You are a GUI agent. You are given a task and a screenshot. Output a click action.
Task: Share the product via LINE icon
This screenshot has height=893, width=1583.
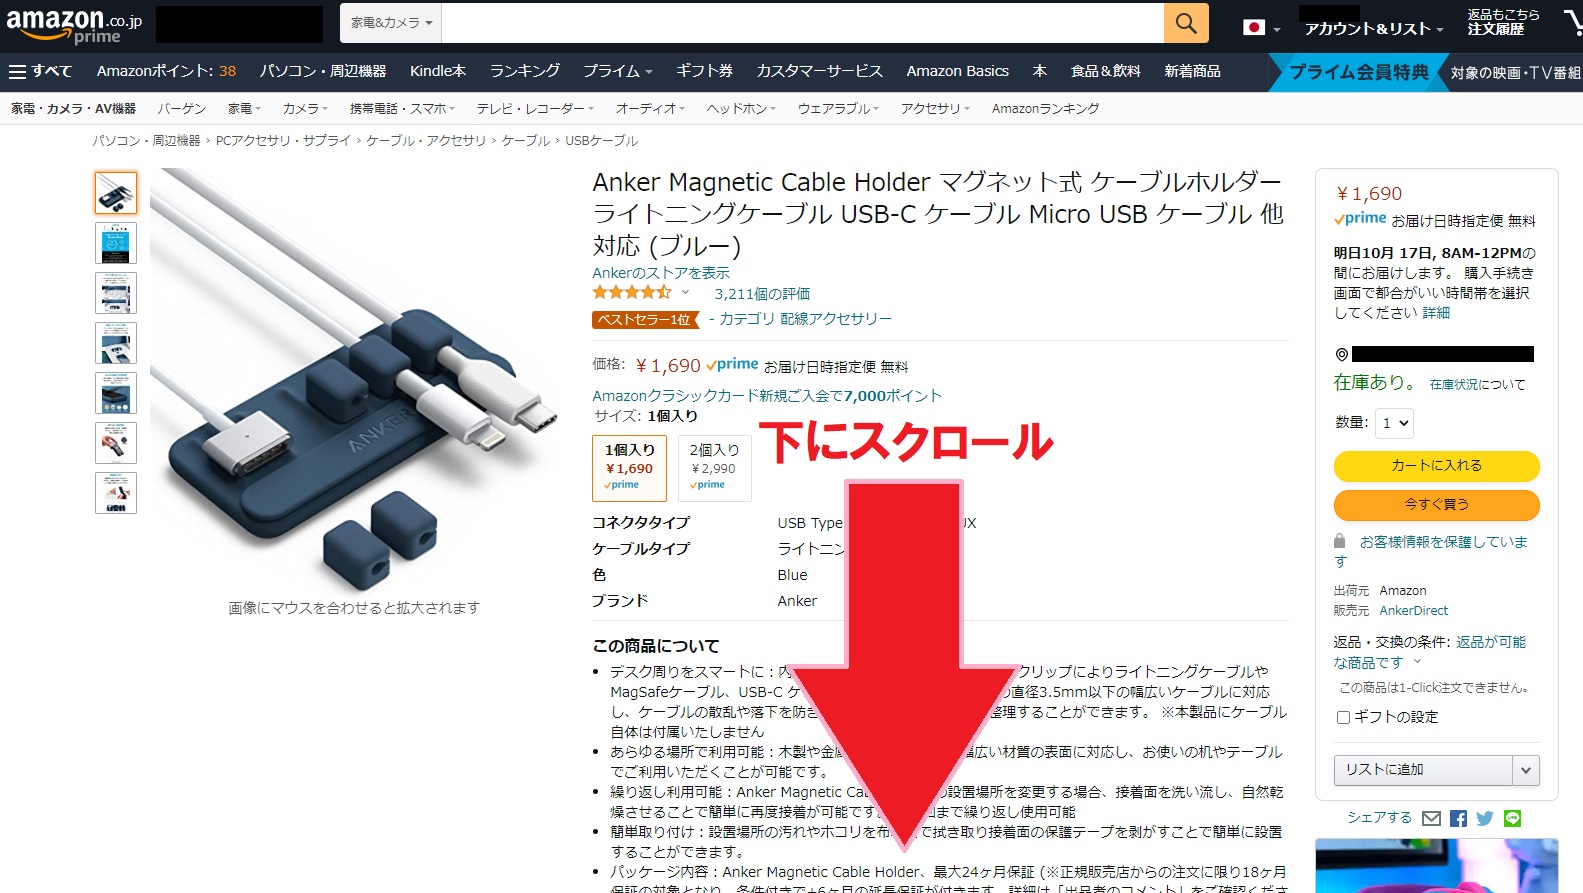click(x=1512, y=818)
